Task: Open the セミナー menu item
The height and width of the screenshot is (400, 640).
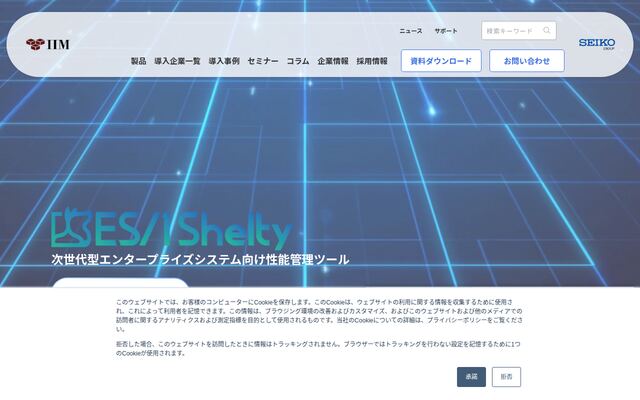Action: [263, 61]
